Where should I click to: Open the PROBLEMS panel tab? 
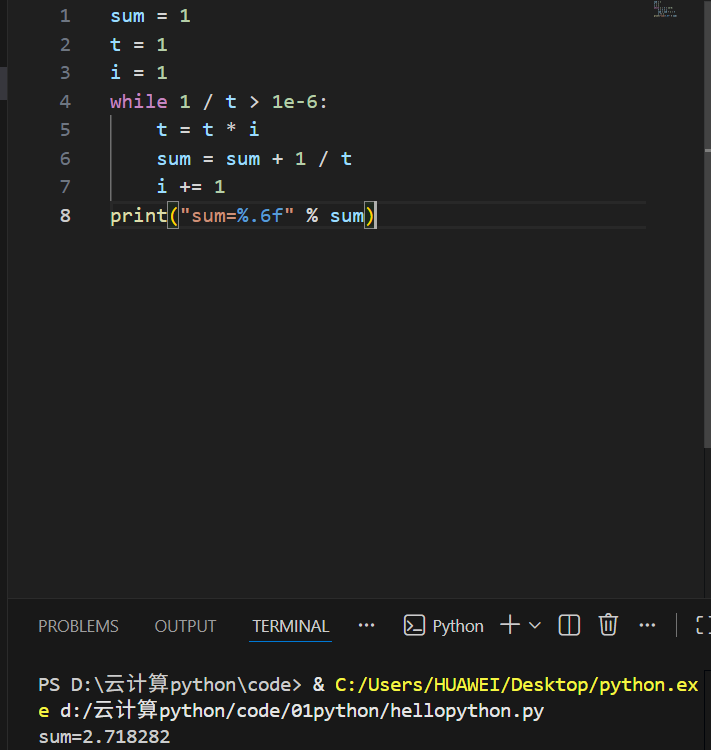(x=78, y=626)
